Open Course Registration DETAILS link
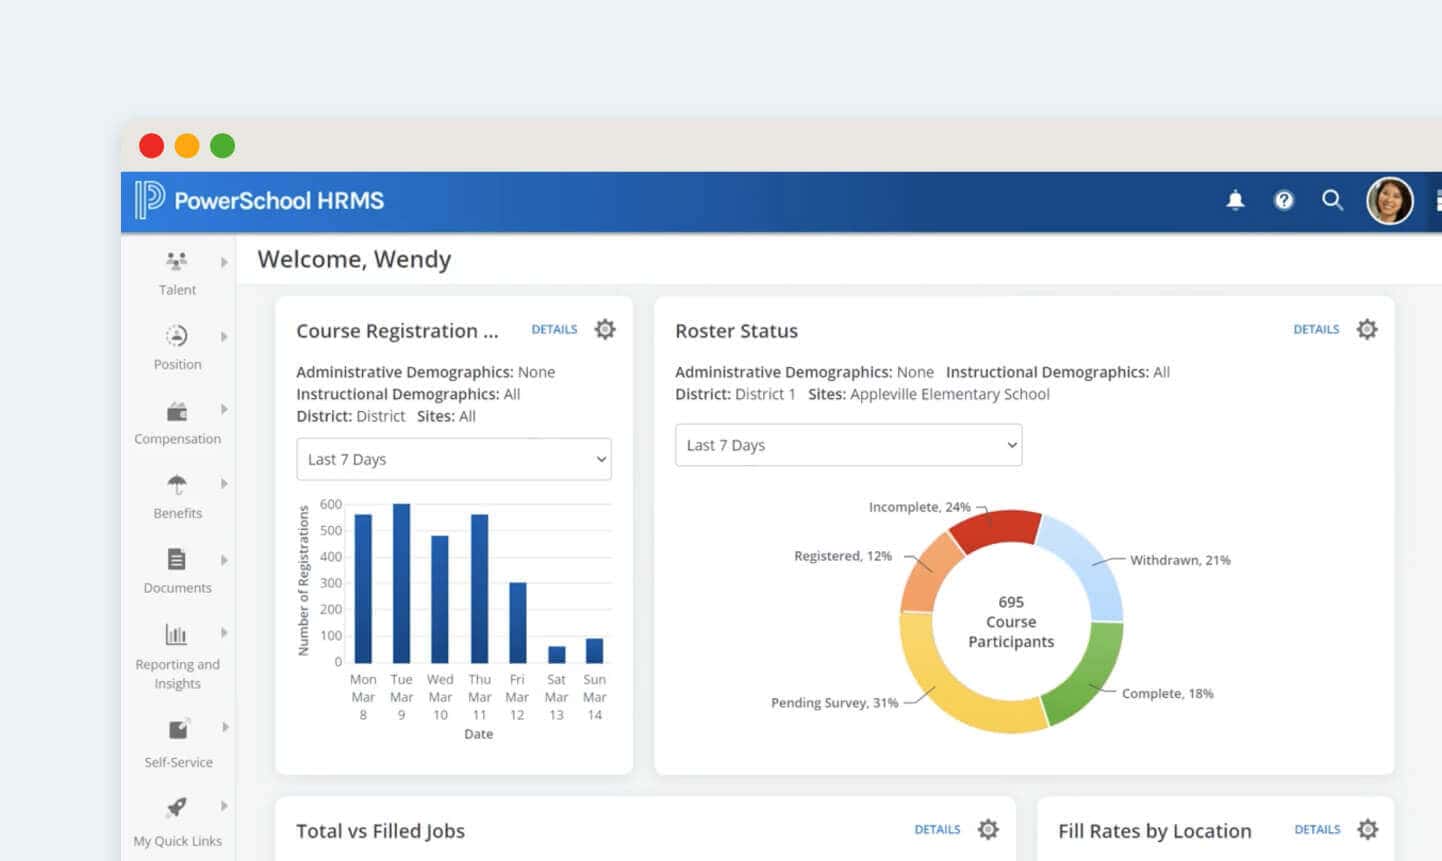The image size is (1442, 861). [x=554, y=329]
